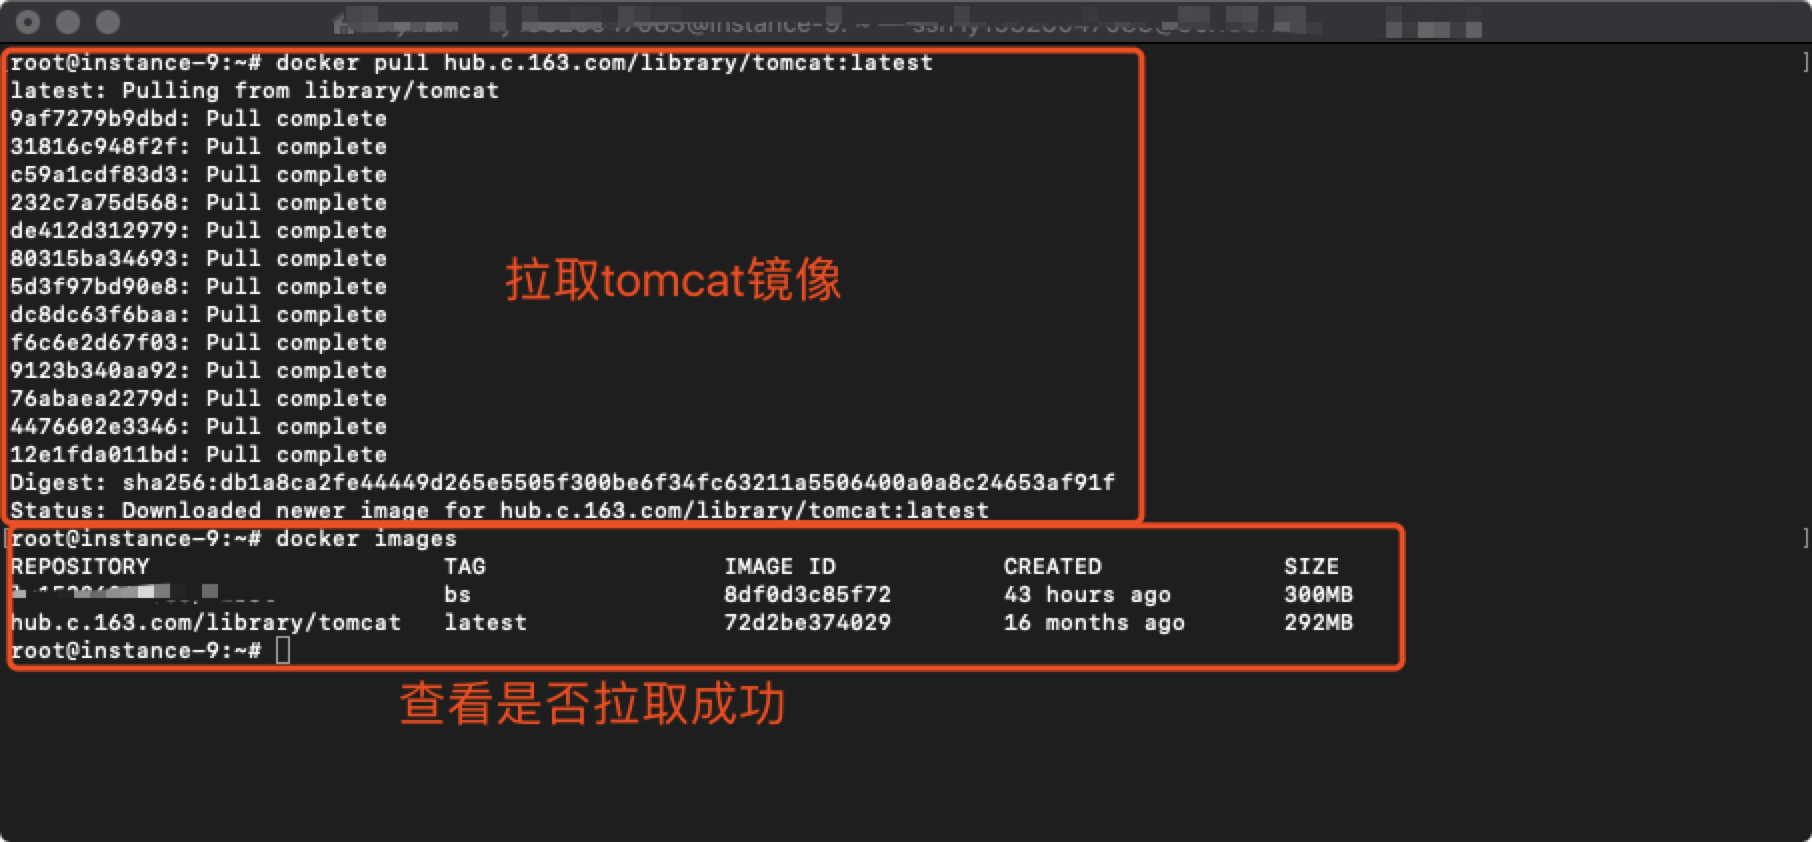
Task: Click the red close window button
Action: (x=28, y=21)
